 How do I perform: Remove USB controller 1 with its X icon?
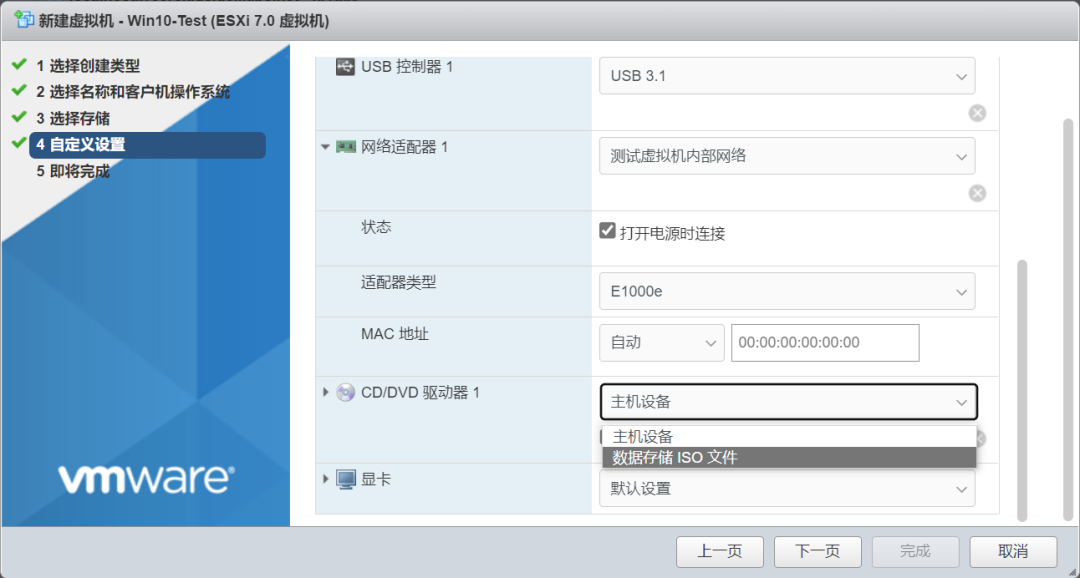(977, 113)
